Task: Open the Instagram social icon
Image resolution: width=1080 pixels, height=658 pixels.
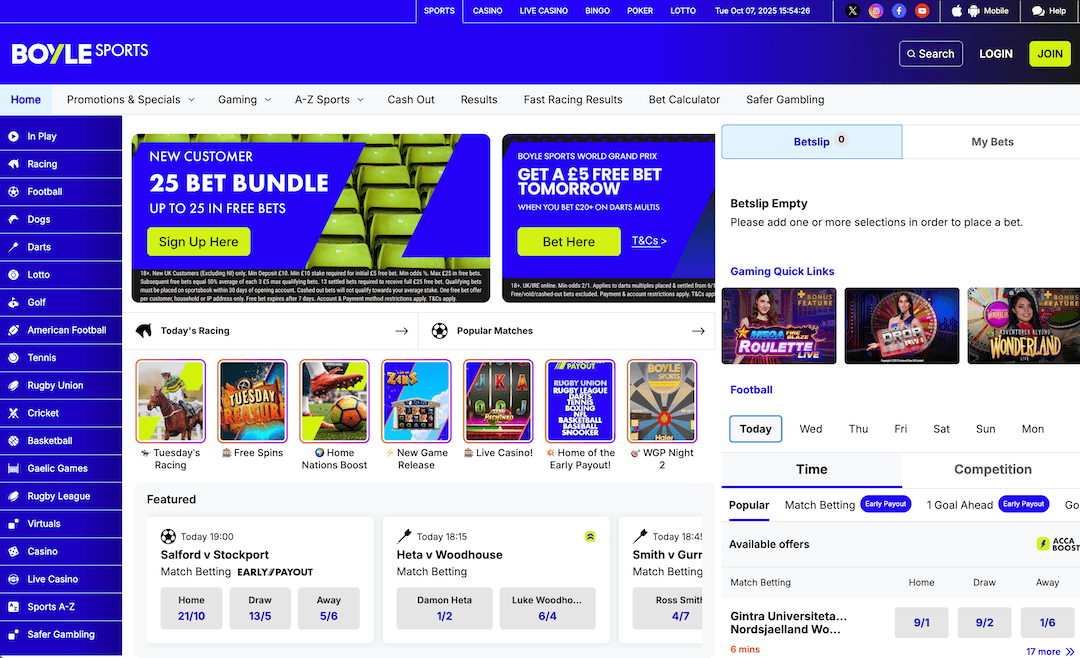Action: coord(875,11)
